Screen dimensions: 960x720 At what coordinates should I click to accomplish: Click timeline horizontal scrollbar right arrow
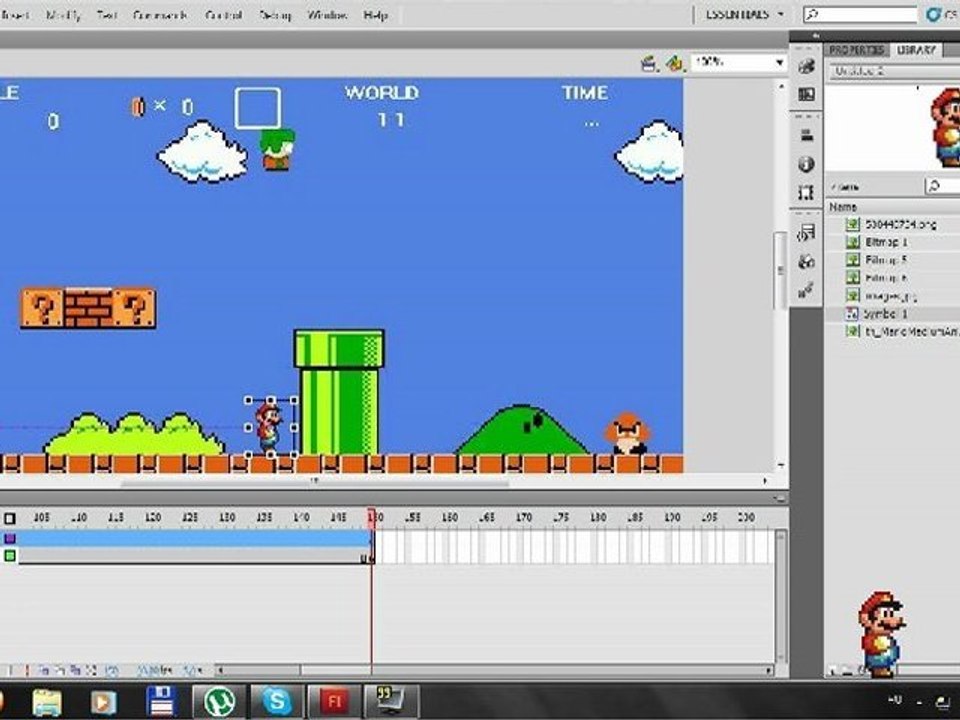(x=769, y=670)
